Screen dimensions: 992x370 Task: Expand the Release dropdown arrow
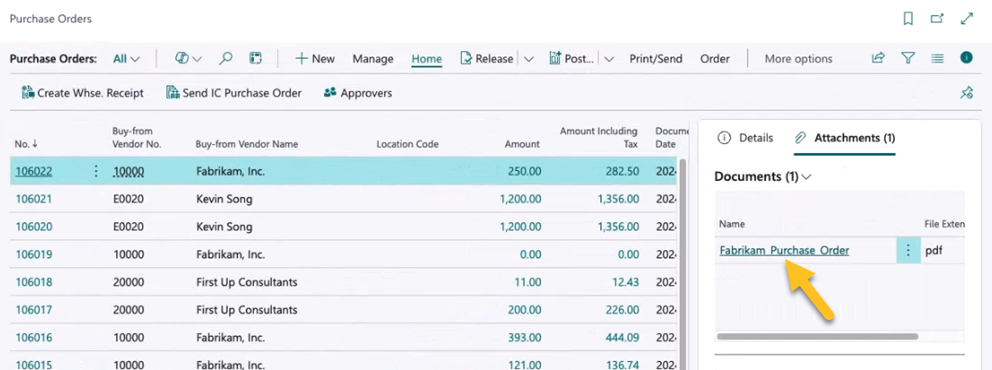coord(528,59)
